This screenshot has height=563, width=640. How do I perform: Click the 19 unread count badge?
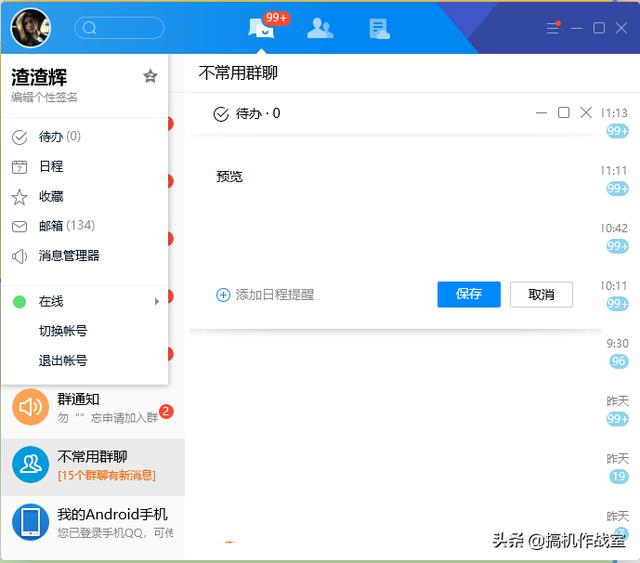click(619, 476)
